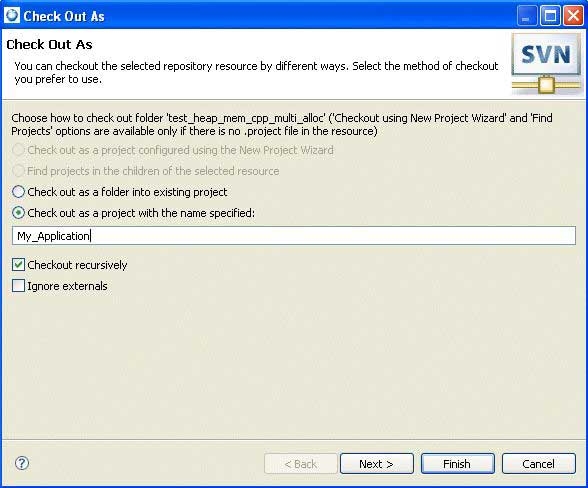Cancel the checkout wizard
The image size is (588, 488).
point(538,464)
